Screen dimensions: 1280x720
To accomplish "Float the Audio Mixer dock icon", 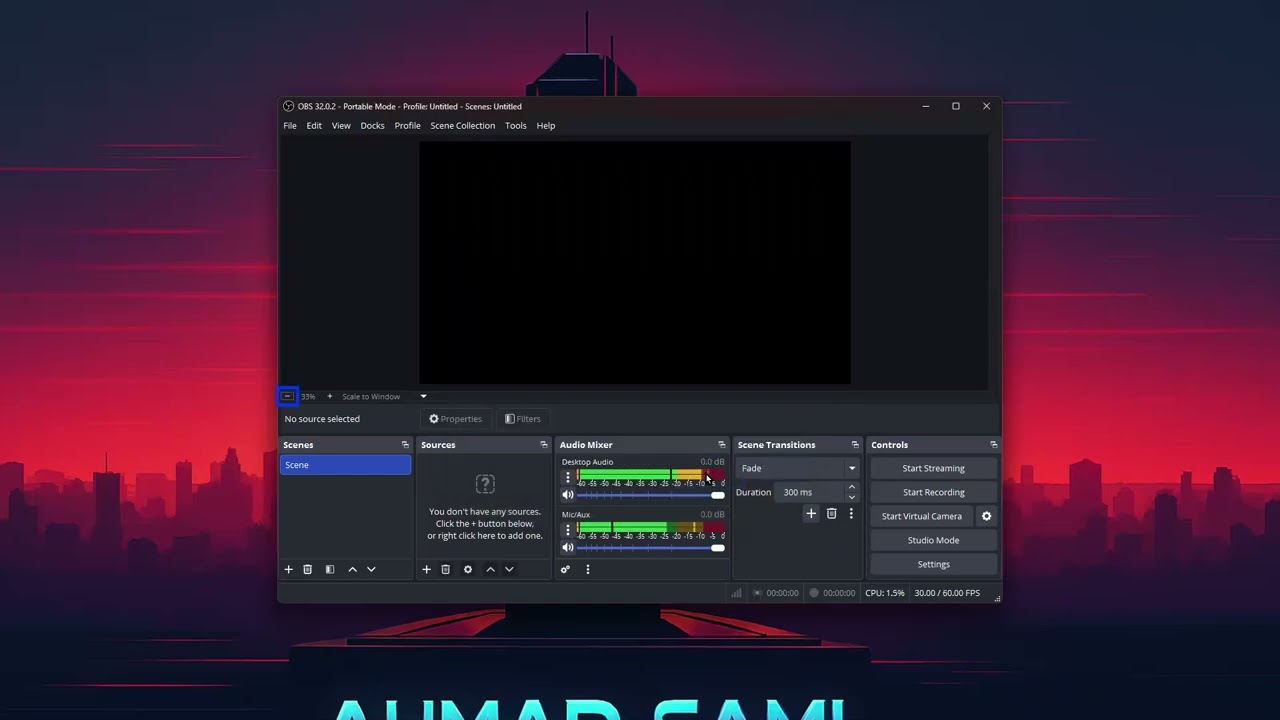I will (x=722, y=445).
